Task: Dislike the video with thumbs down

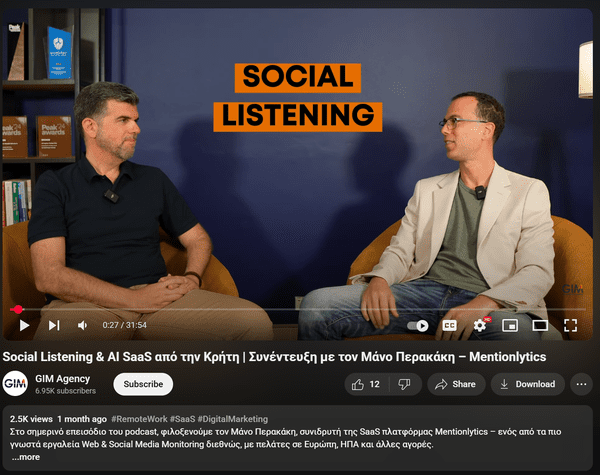Action: 405,384
